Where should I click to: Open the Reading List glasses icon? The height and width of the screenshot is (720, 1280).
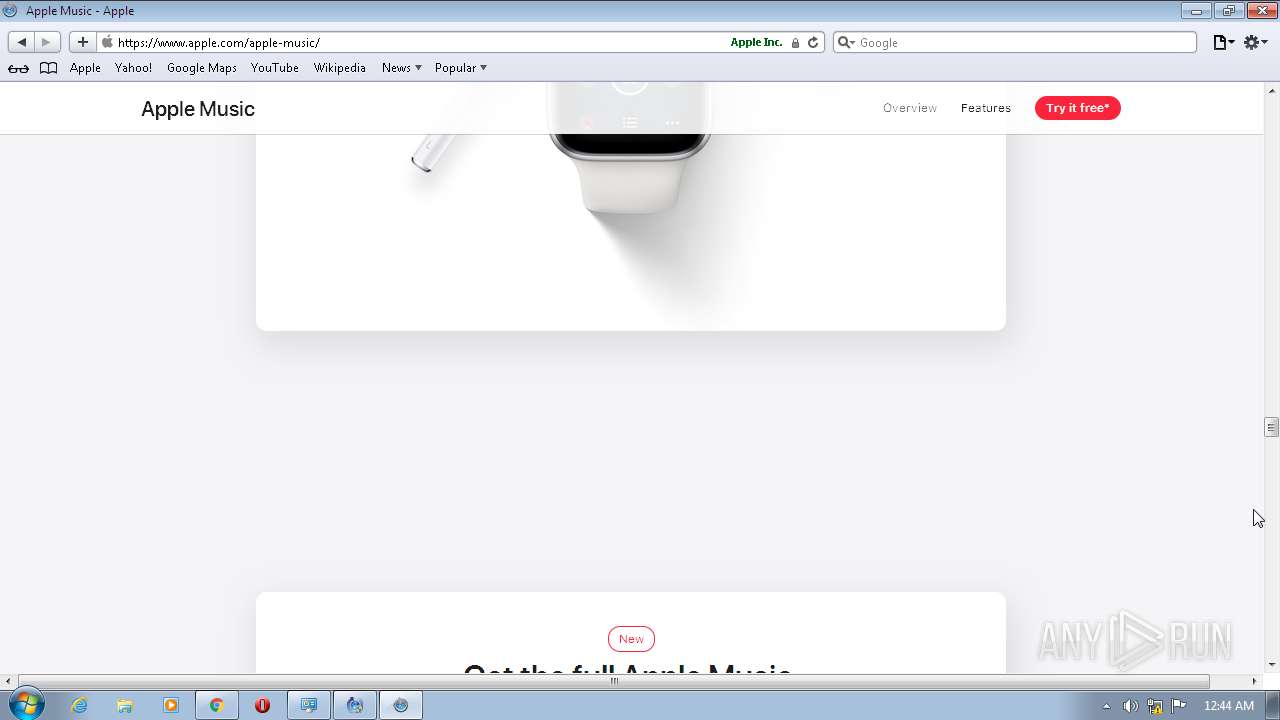(18, 68)
